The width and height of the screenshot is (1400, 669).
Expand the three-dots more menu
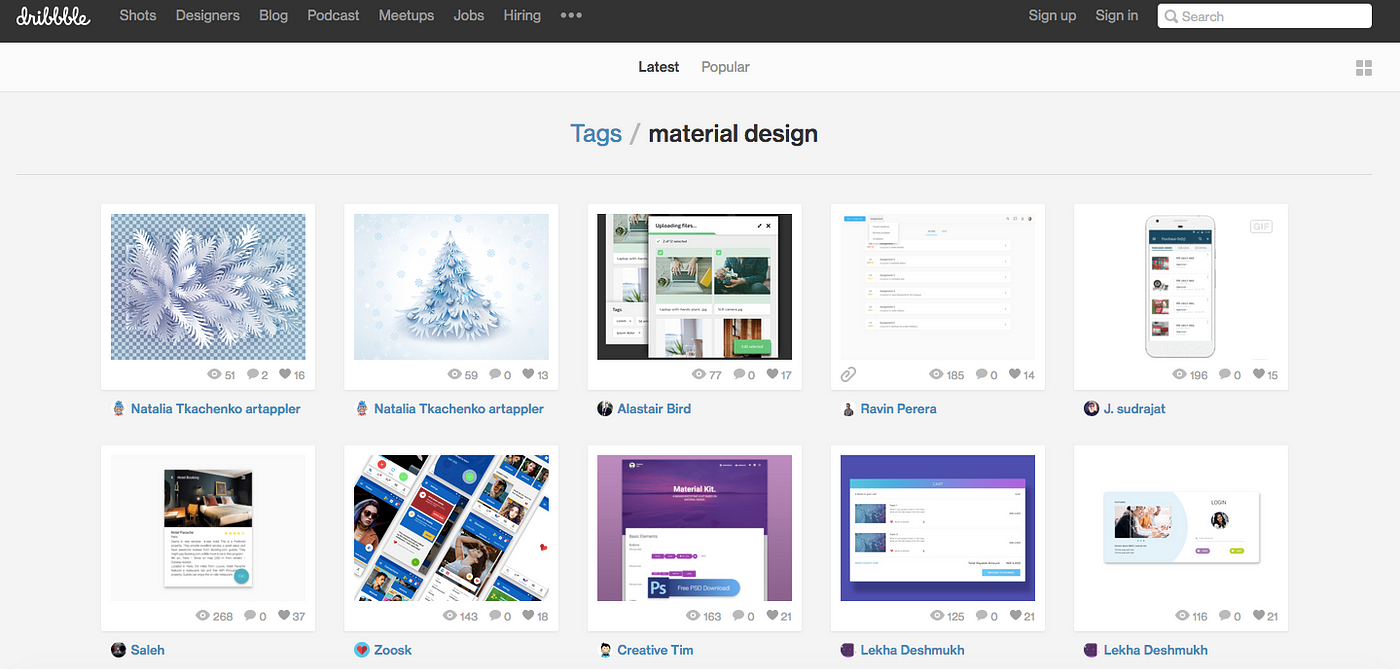571,16
